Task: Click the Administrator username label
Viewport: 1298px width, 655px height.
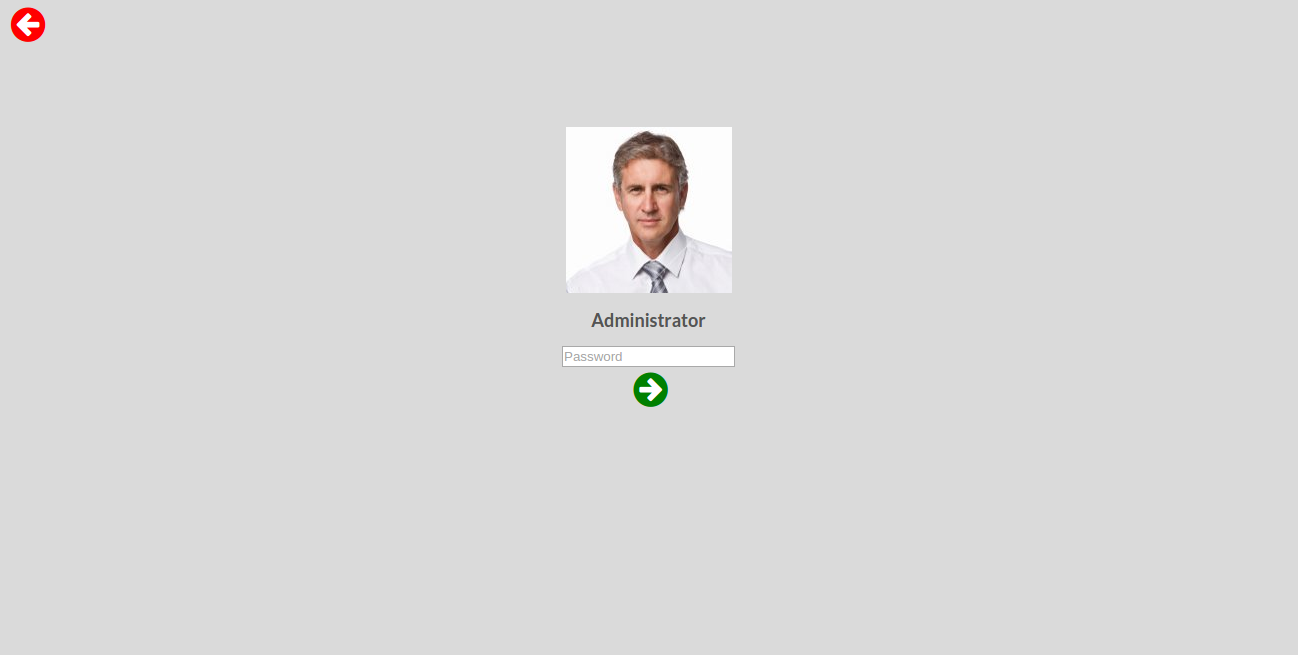Action: (648, 321)
